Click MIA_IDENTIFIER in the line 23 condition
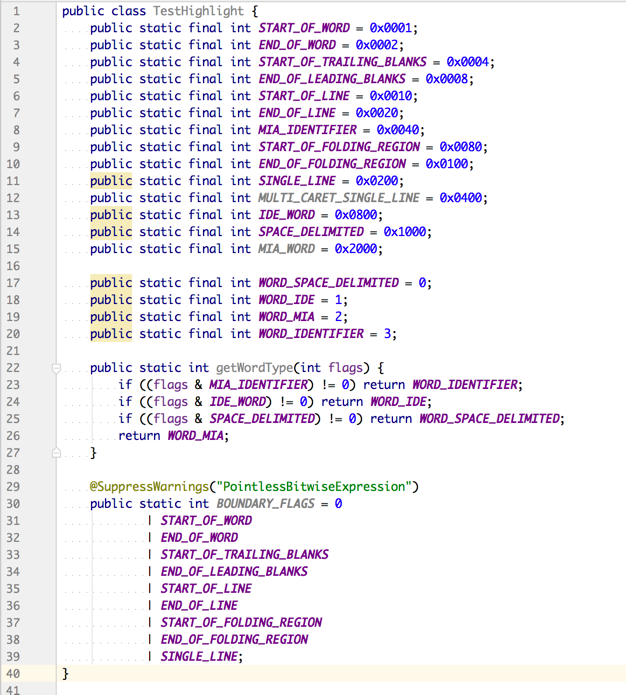626x695 pixels. pyautogui.click(x=259, y=385)
